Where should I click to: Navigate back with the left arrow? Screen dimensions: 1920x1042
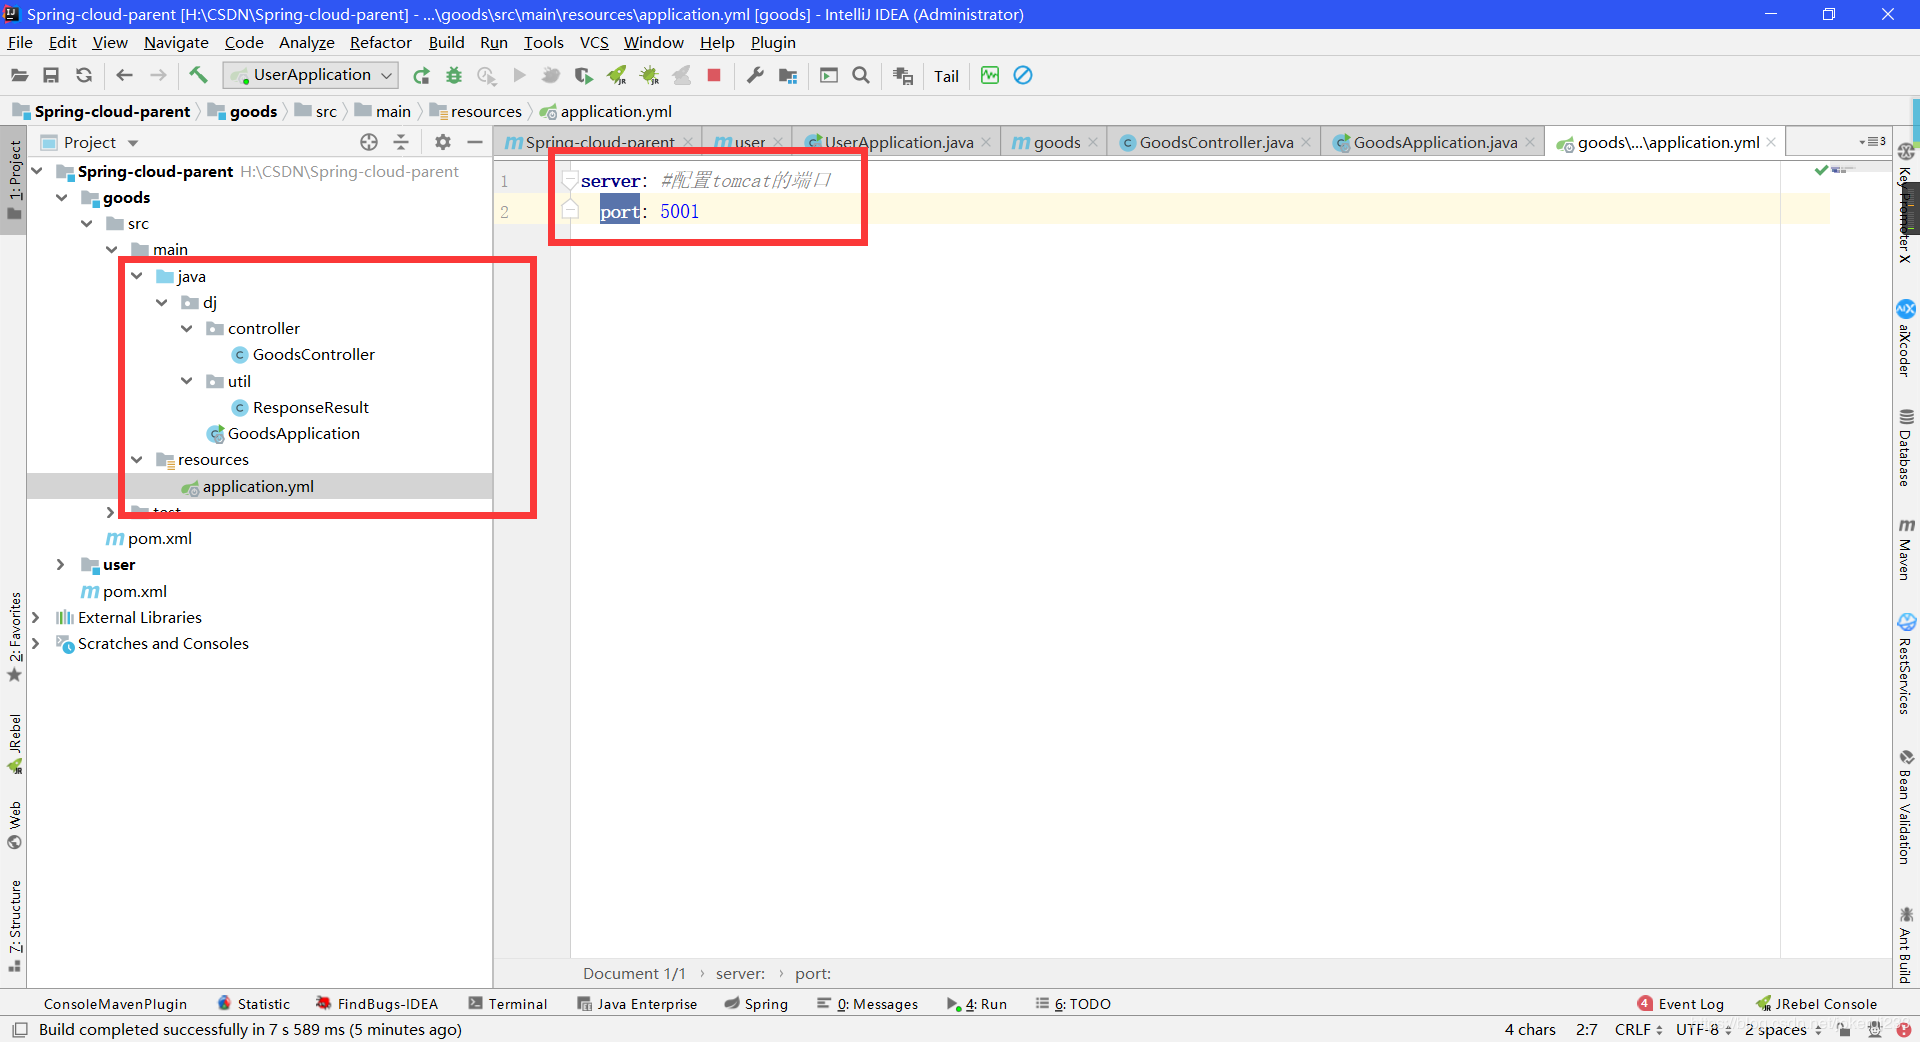[x=124, y=75]
